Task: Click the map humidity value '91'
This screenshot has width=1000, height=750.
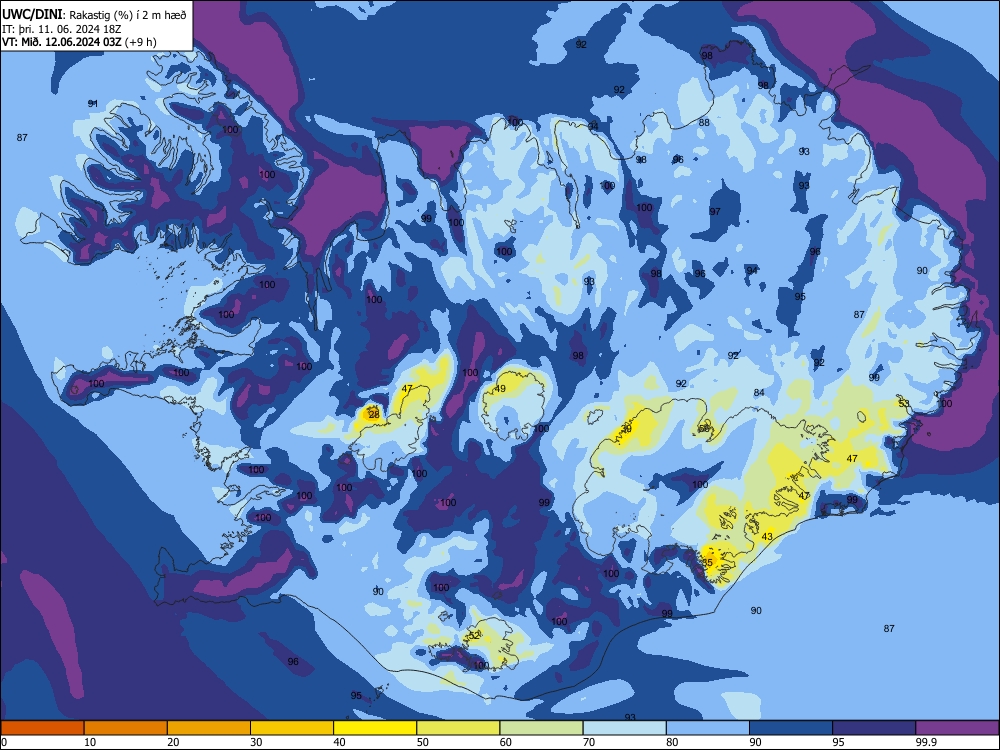Action: point(93,103)
